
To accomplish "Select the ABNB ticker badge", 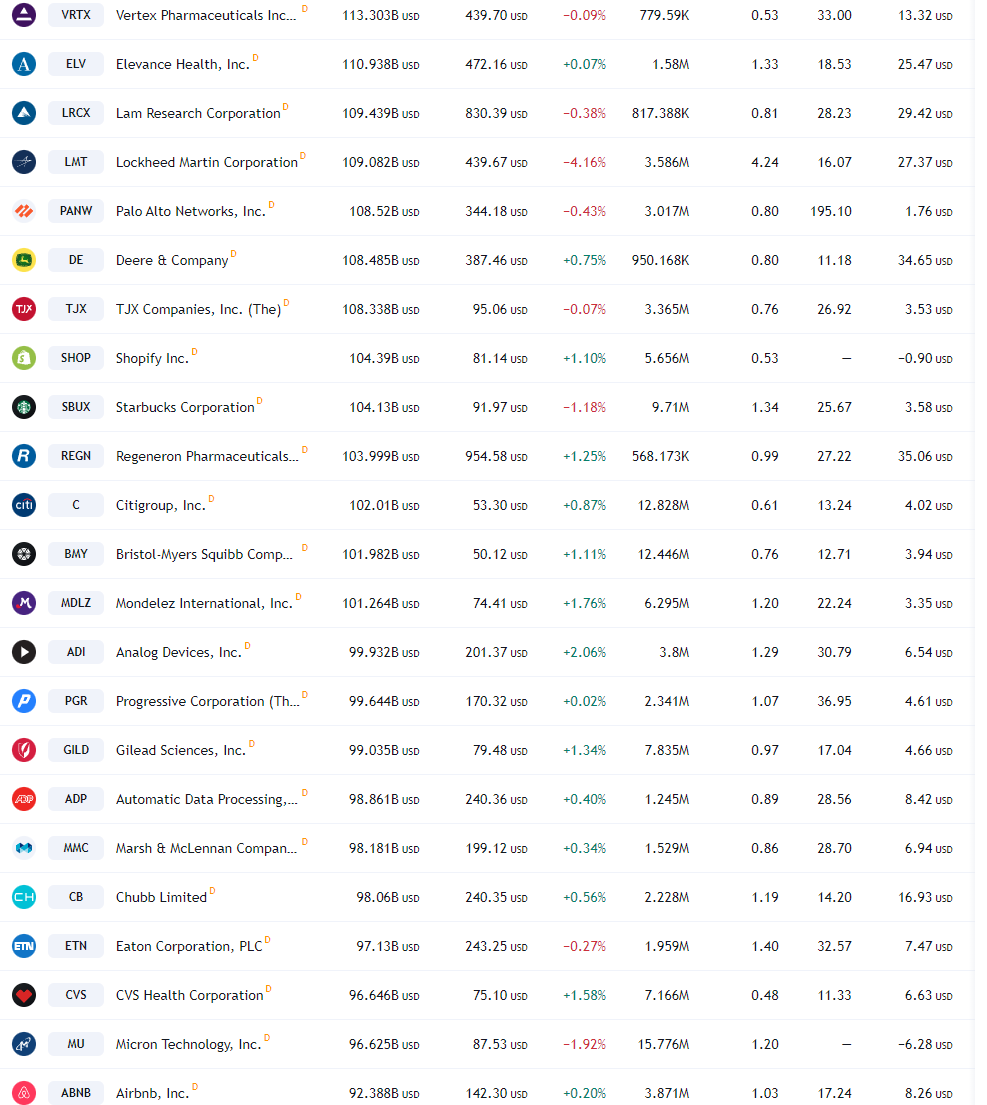I will click(76, 1092).
